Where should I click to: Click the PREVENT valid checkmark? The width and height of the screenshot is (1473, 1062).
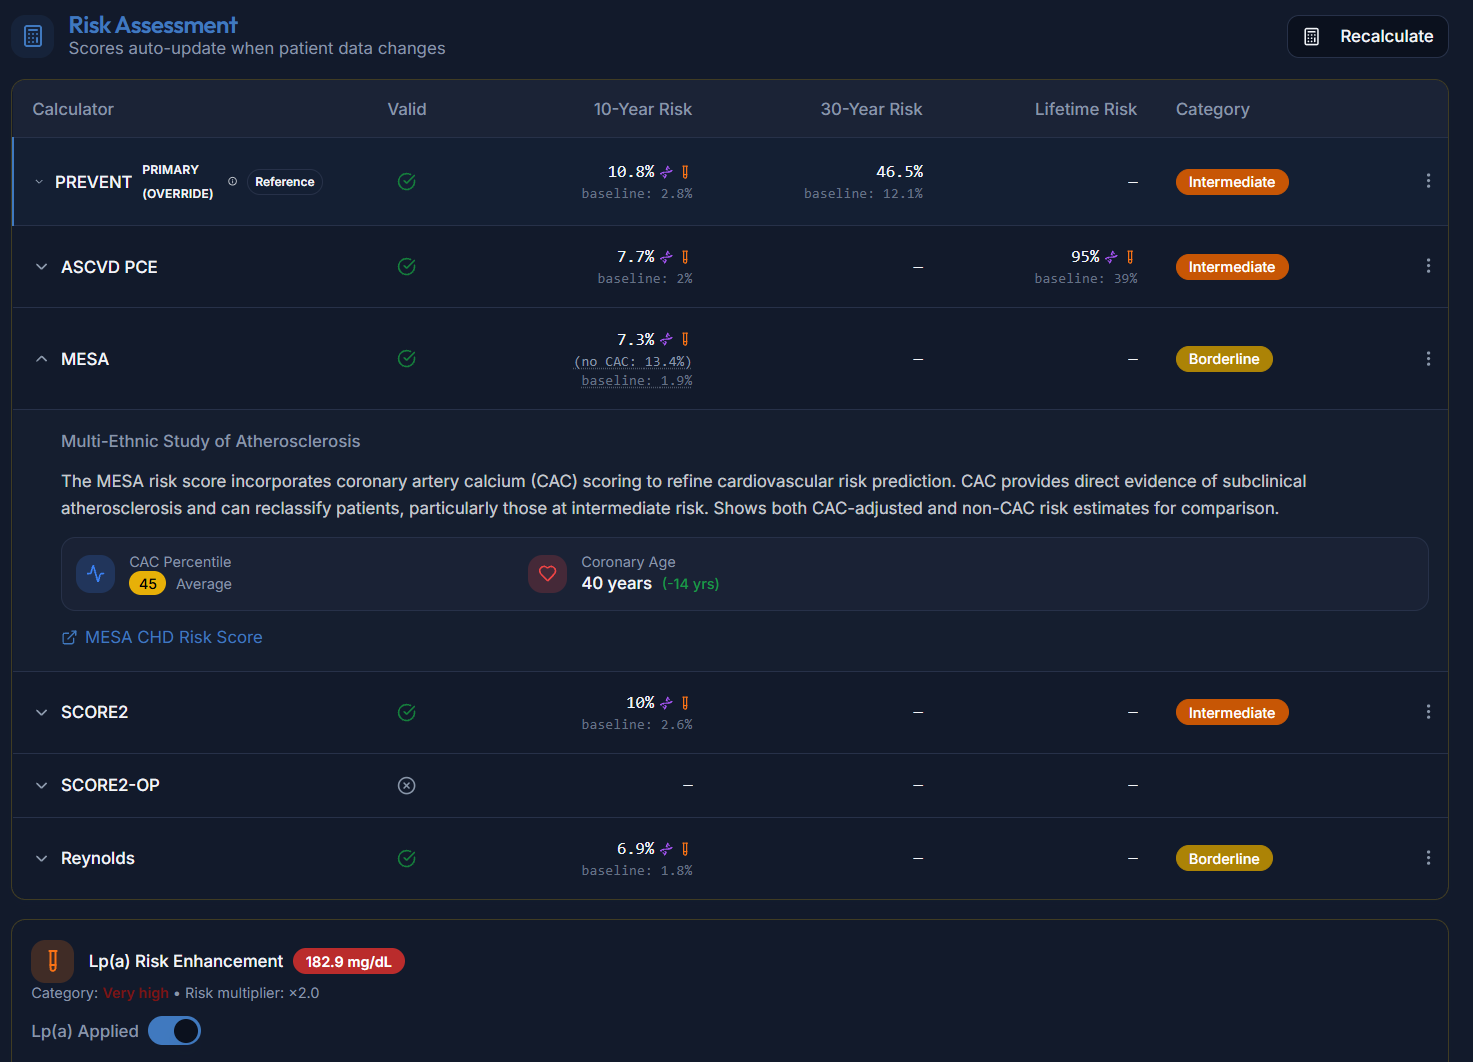pos(407,181)
